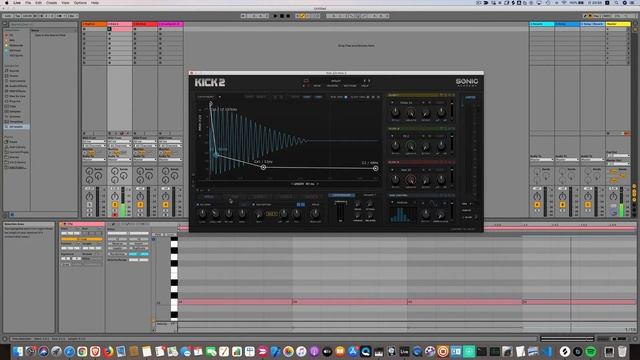Click the Record button in Live's transport
This screenshot has height=360, width=640.
coord(288,16)
